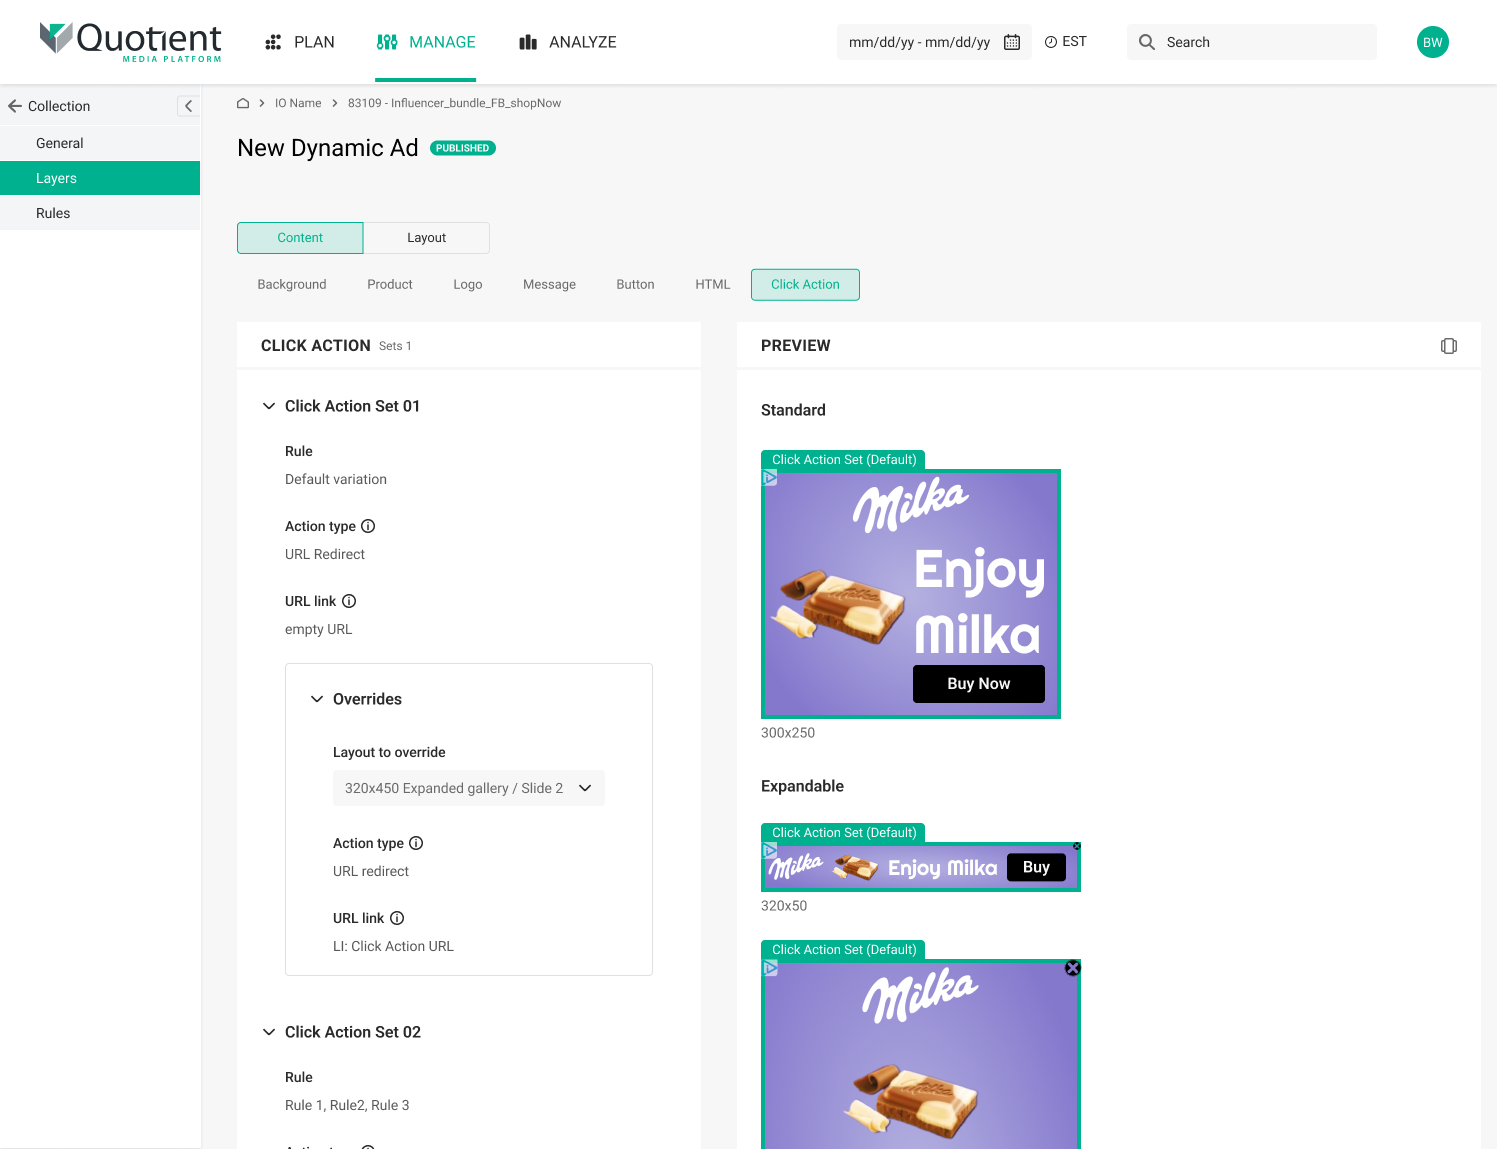Switch to the Message layer tab

(550, 285)
